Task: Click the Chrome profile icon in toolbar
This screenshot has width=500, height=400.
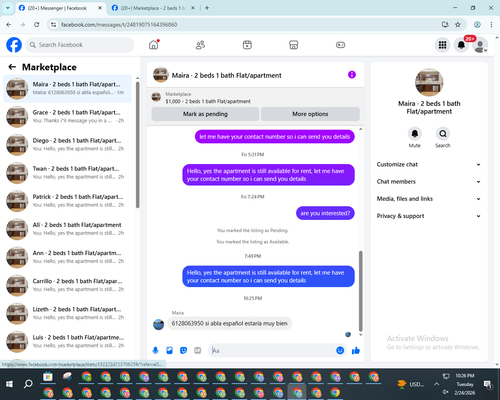Action: [477, 24]
